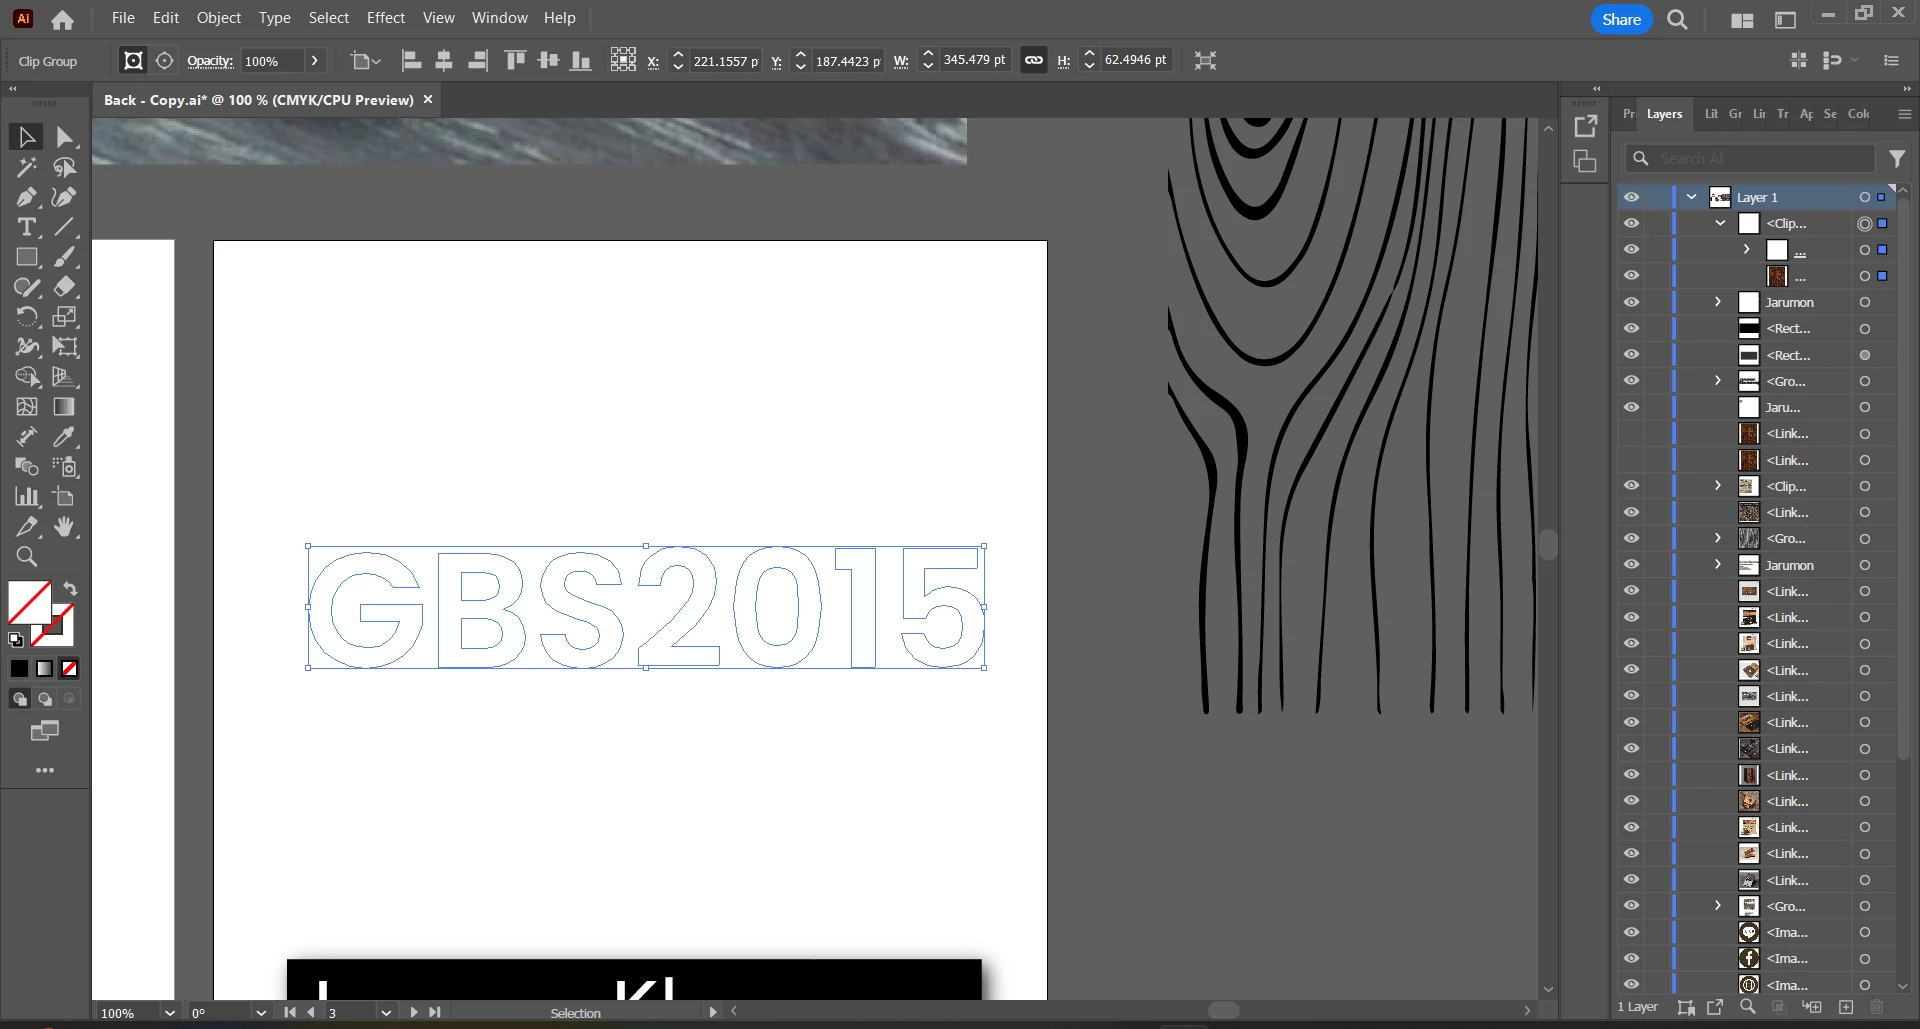The image size is (1920, 1029).
Task: Select the Rotate tool
Action: [27, 317]
